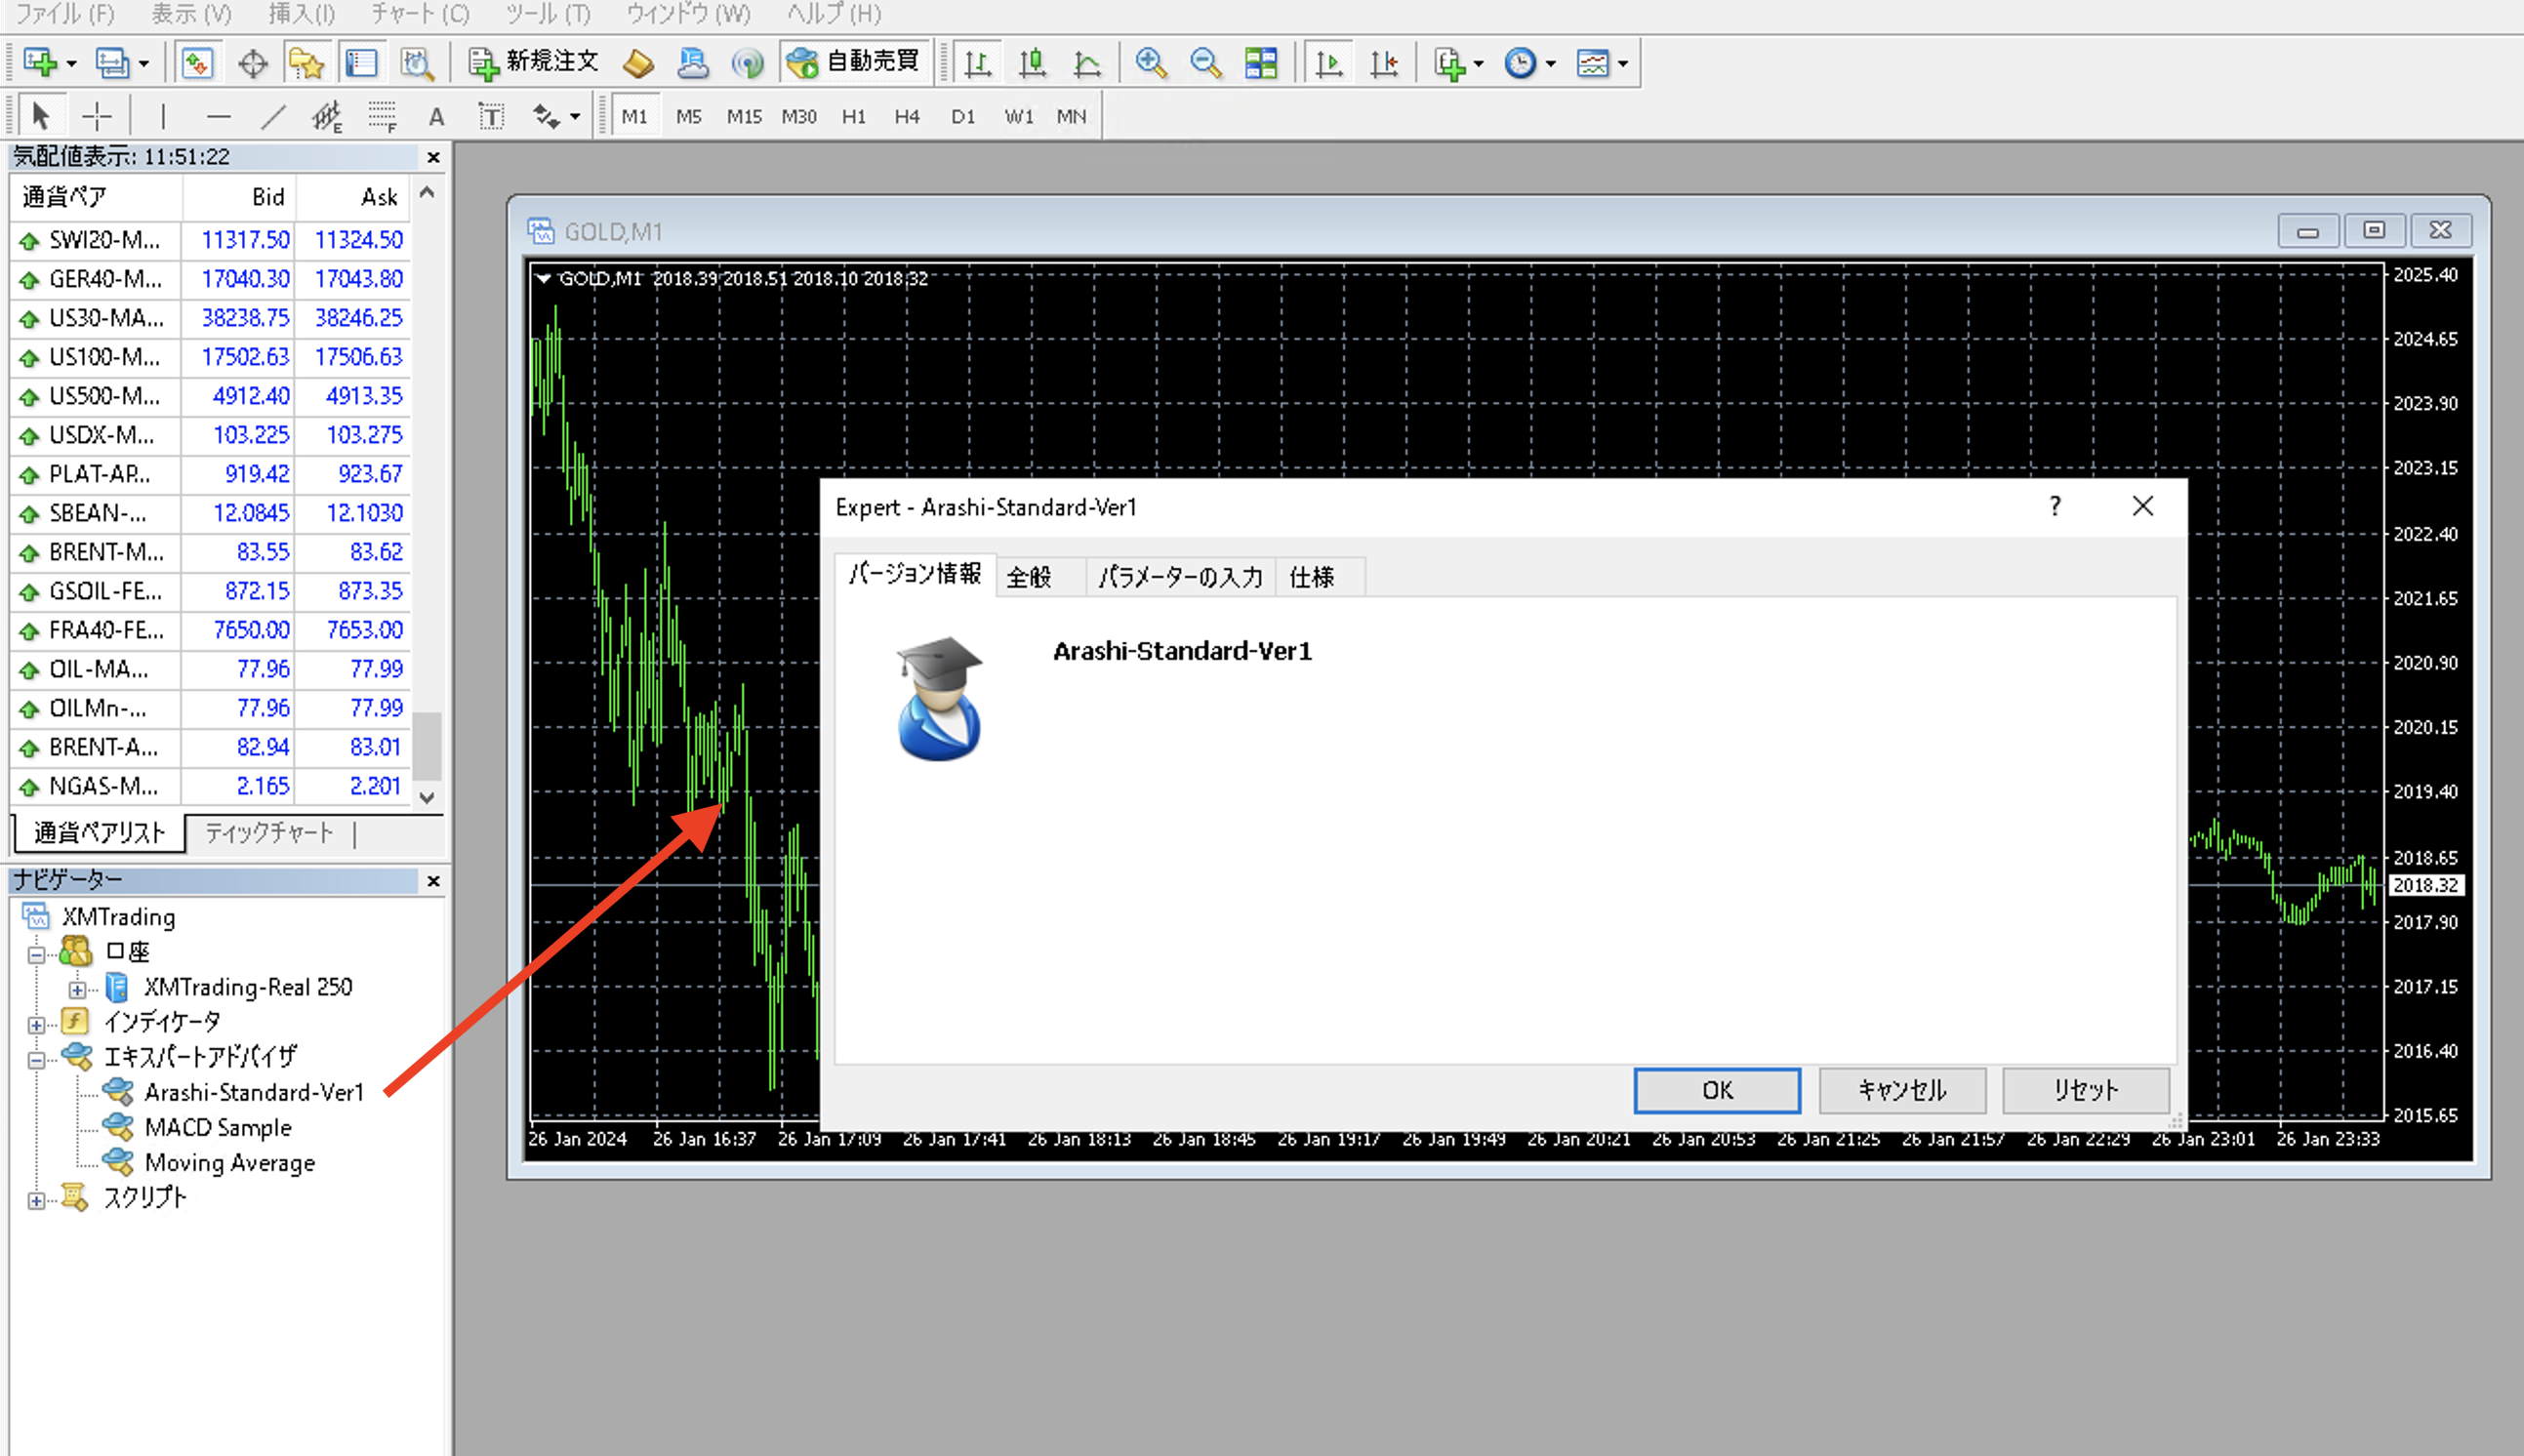Draw a vertical line tool
Screen dimensions: 2524x1456
[x=162, y=116]
